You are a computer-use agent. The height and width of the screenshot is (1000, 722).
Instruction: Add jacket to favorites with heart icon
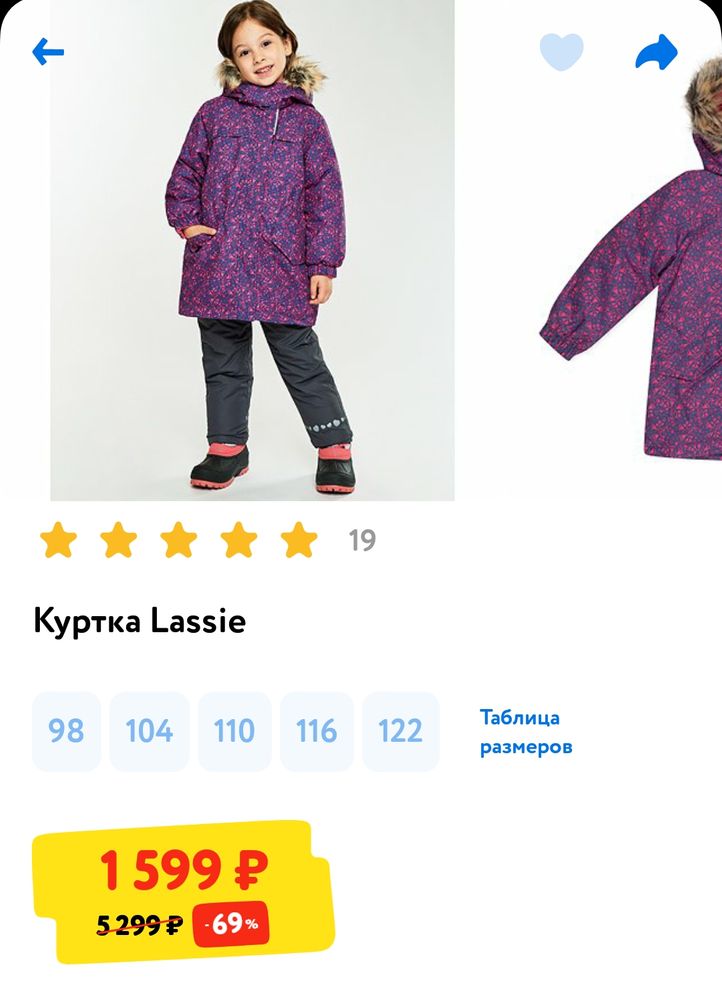[561, 51]
